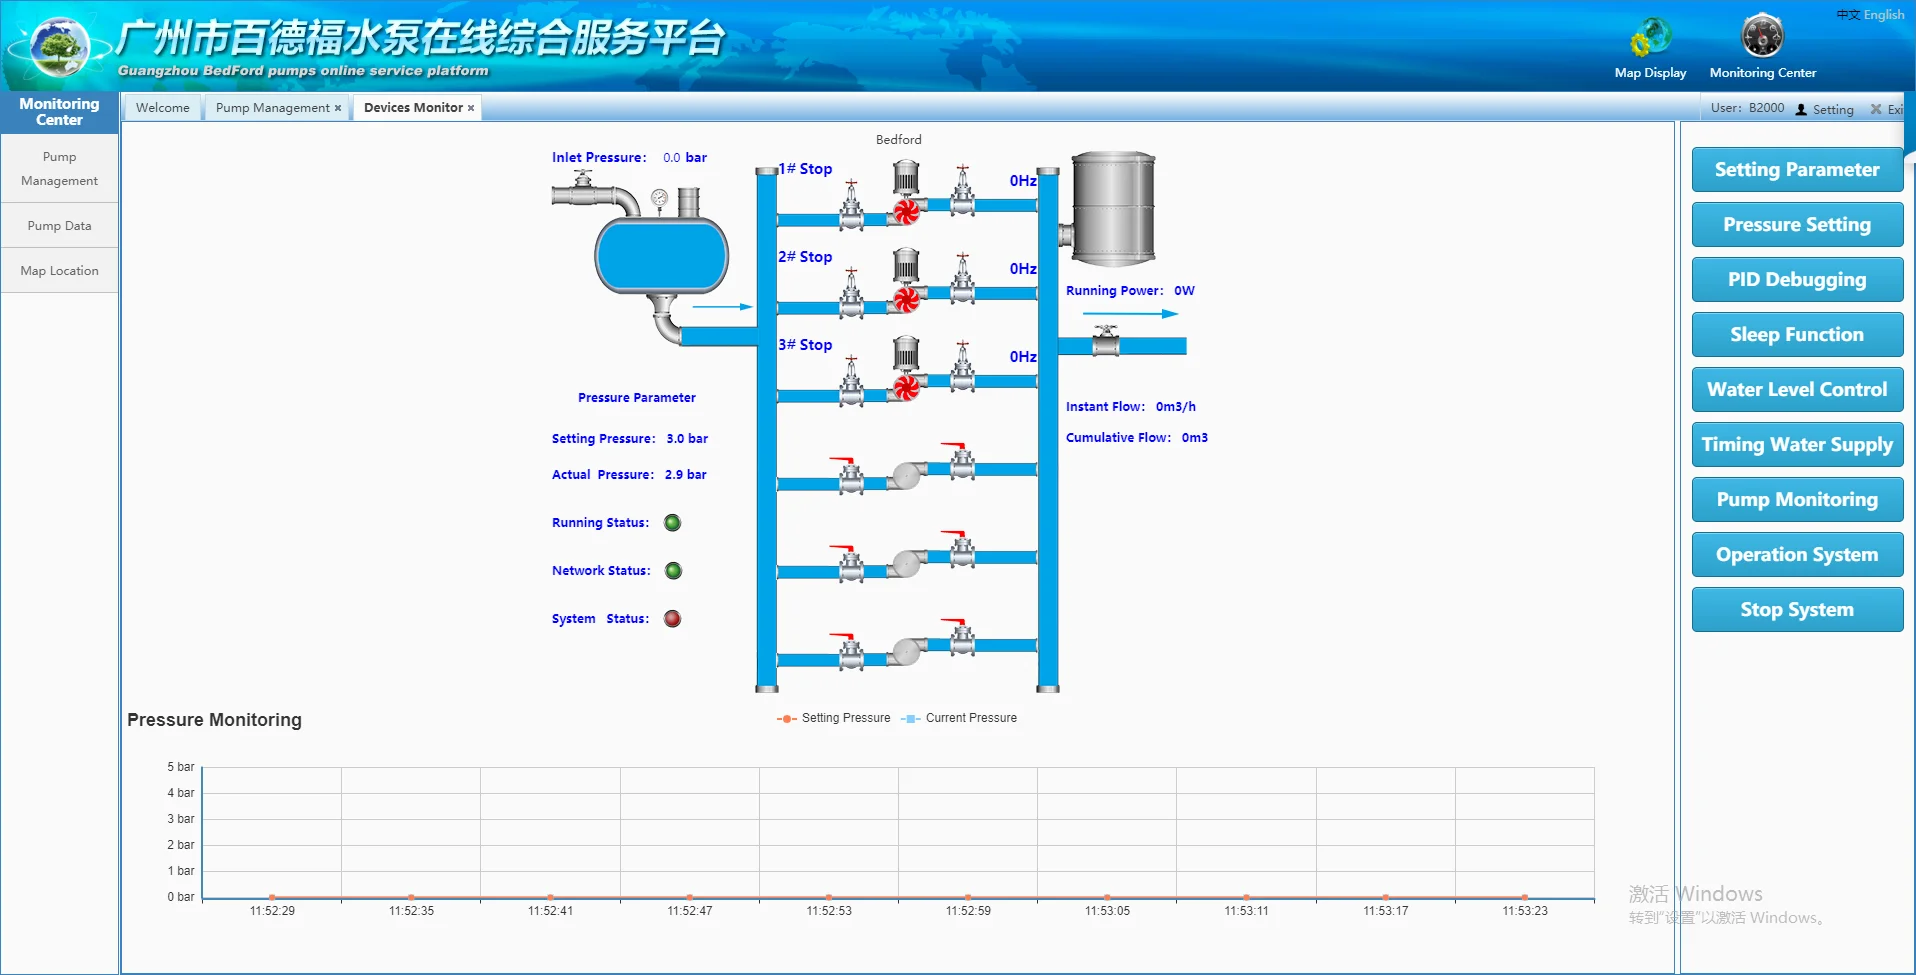Click pump 3# red impeller icon
This screenshot has width=1916, height=975.
pyautogui.click(x=906, y=388)
